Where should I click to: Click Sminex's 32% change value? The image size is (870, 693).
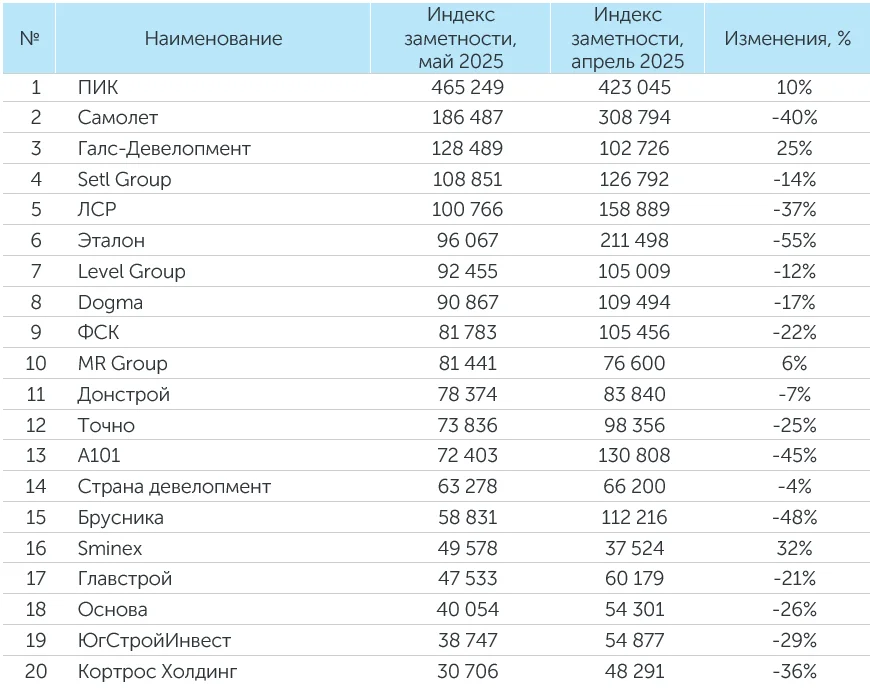794,549
